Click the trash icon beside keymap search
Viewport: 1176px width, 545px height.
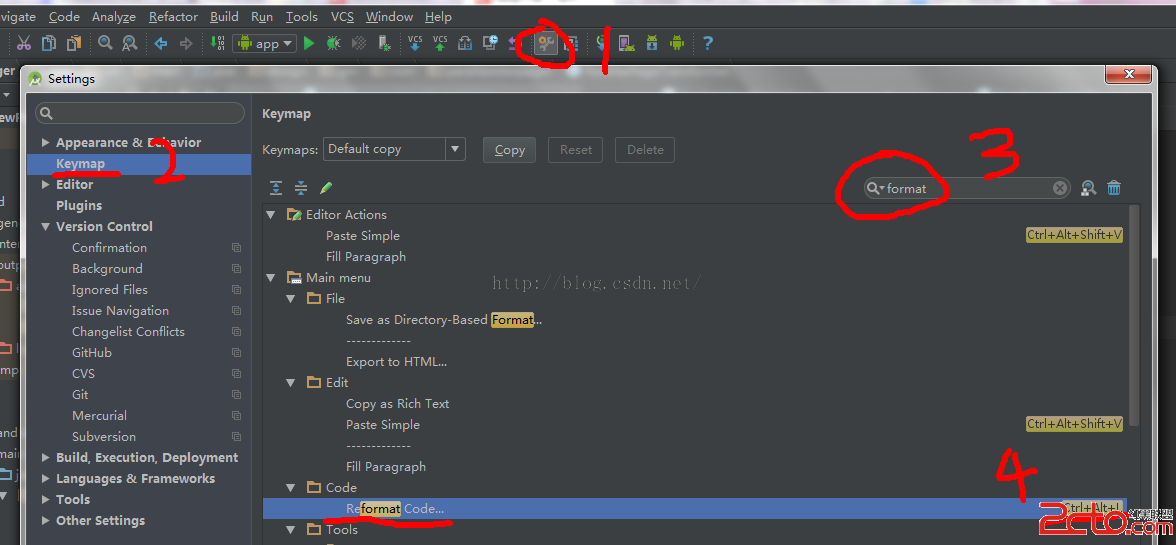click(x=1114, y=188)
